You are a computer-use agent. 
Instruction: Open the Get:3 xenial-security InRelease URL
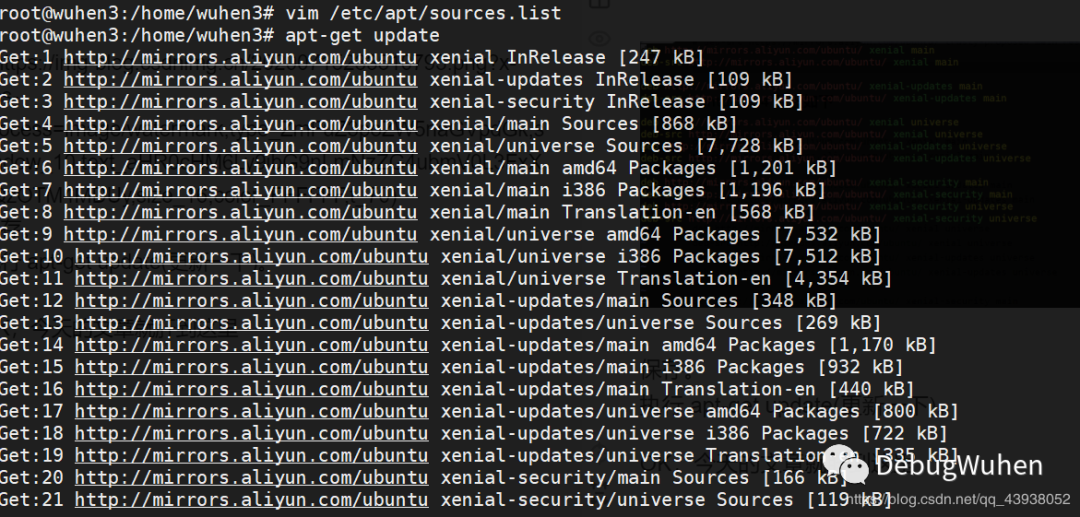[240, 102]
